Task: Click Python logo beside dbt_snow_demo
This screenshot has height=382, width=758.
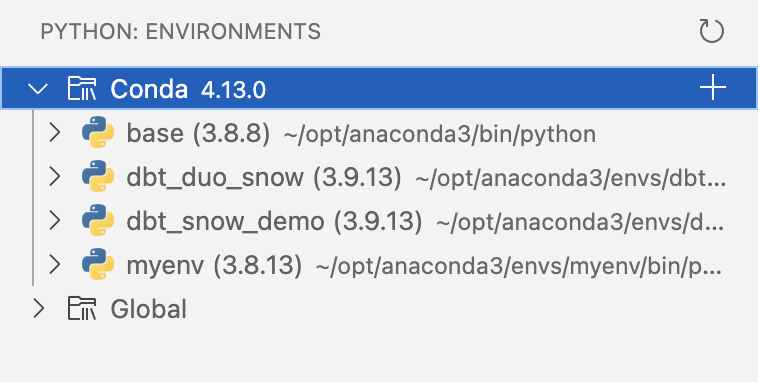Action: click(x=98, y=220)
